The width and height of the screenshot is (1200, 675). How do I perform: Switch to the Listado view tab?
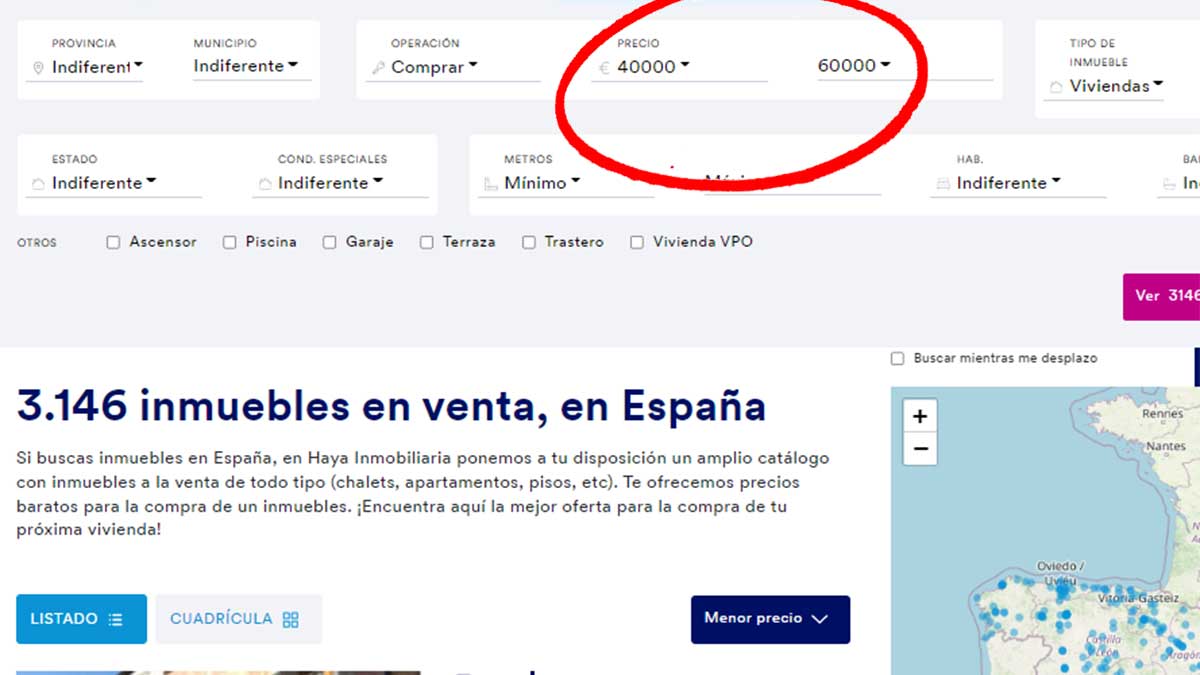pyautogui.click(x=81, y=619)
